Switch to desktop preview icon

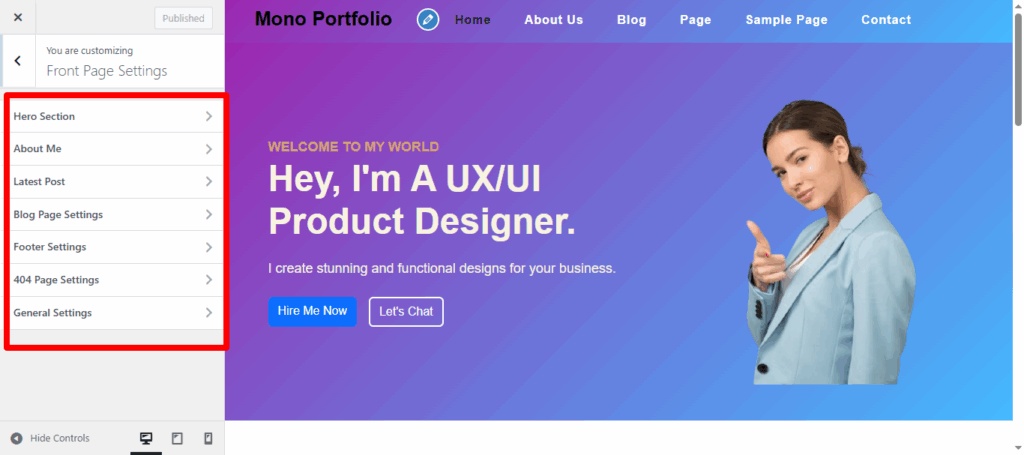(x=146, y=438)
